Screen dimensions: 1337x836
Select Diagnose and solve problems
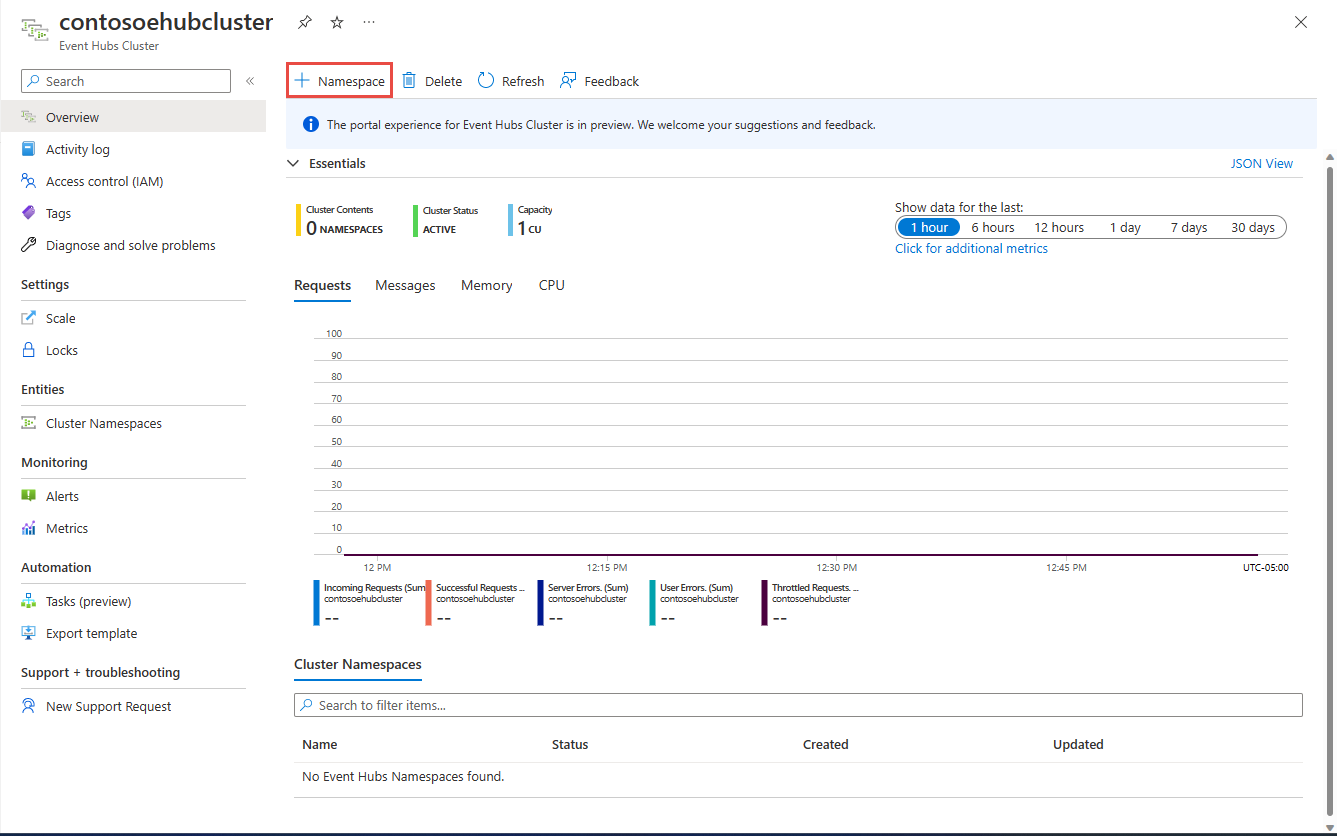(x=130, y=244)
